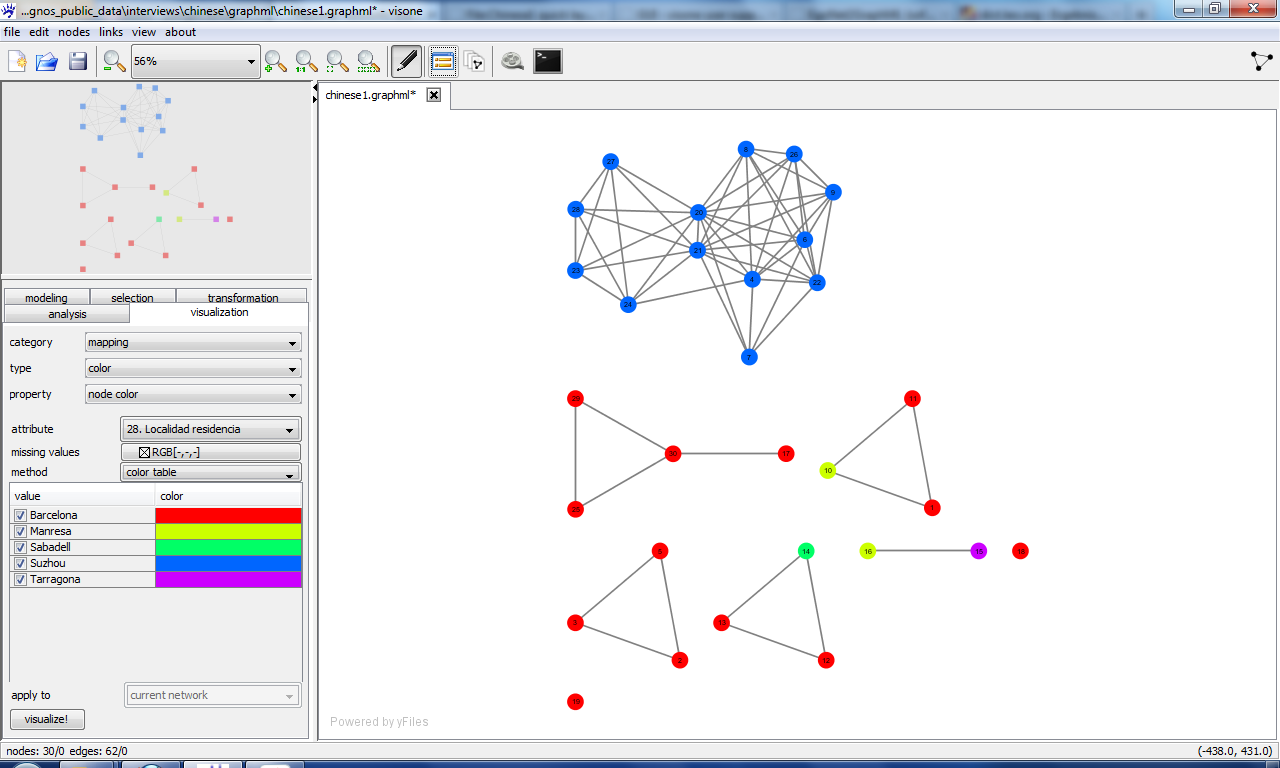Open the about menu
This screenshot has width=1280, height=768.
point(181,32)
